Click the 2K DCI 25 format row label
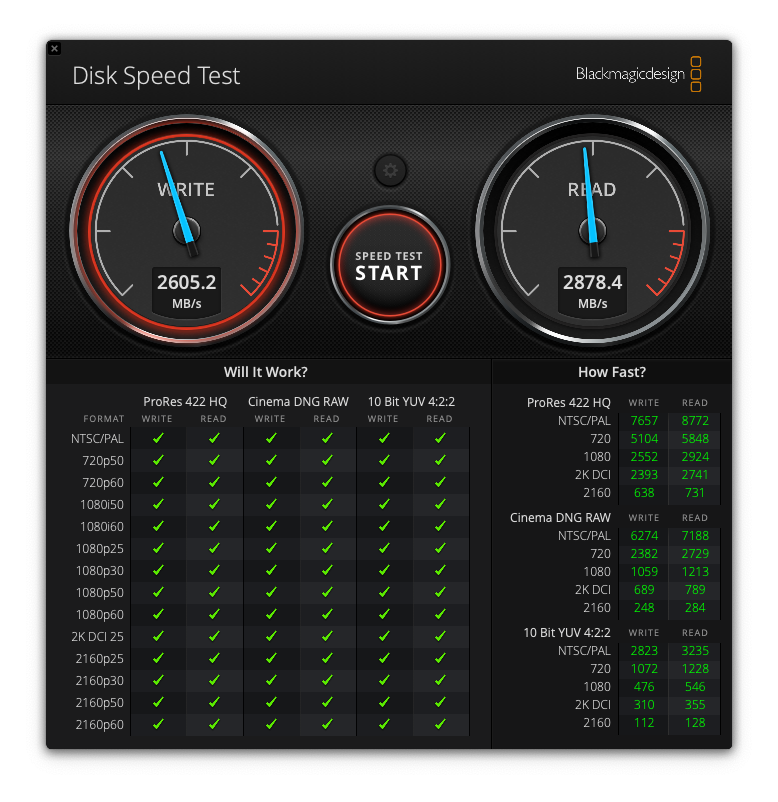 tap(97, 637)
